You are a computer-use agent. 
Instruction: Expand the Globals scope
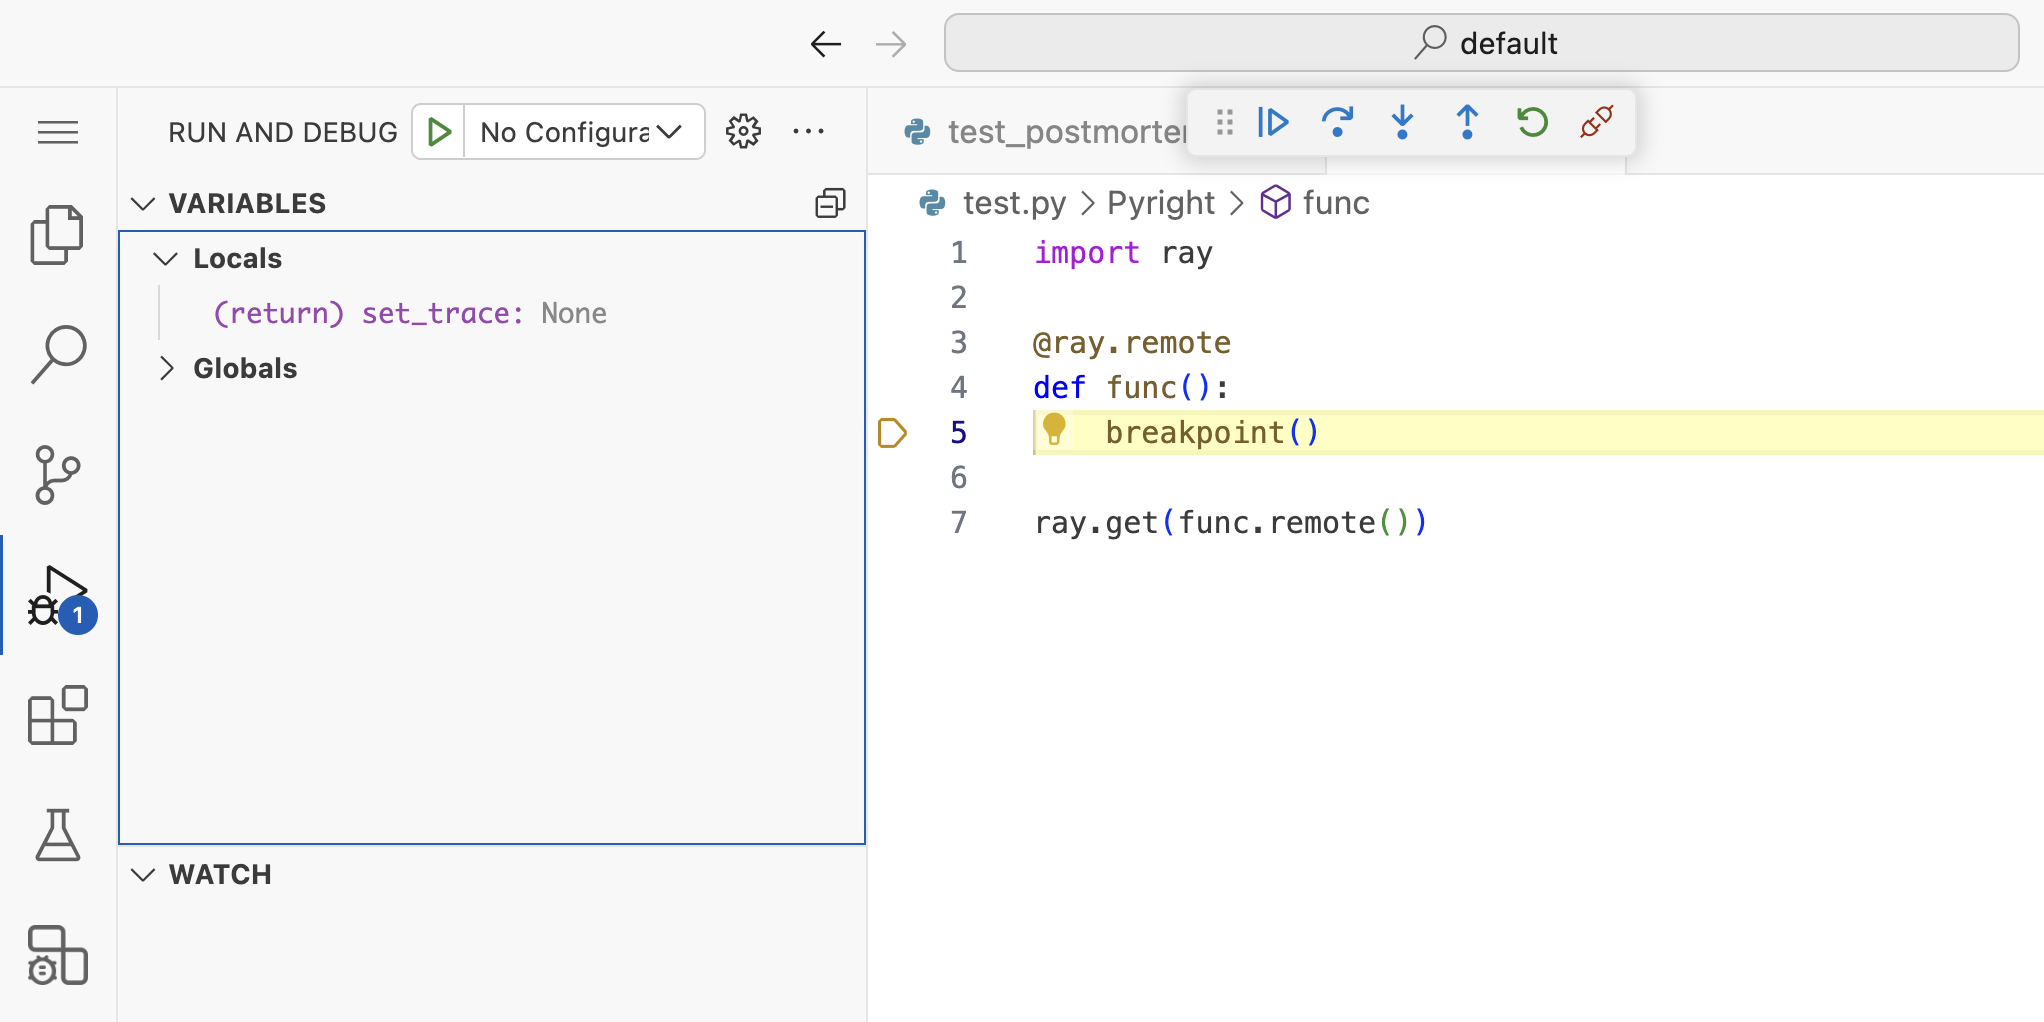coord(166,369)
